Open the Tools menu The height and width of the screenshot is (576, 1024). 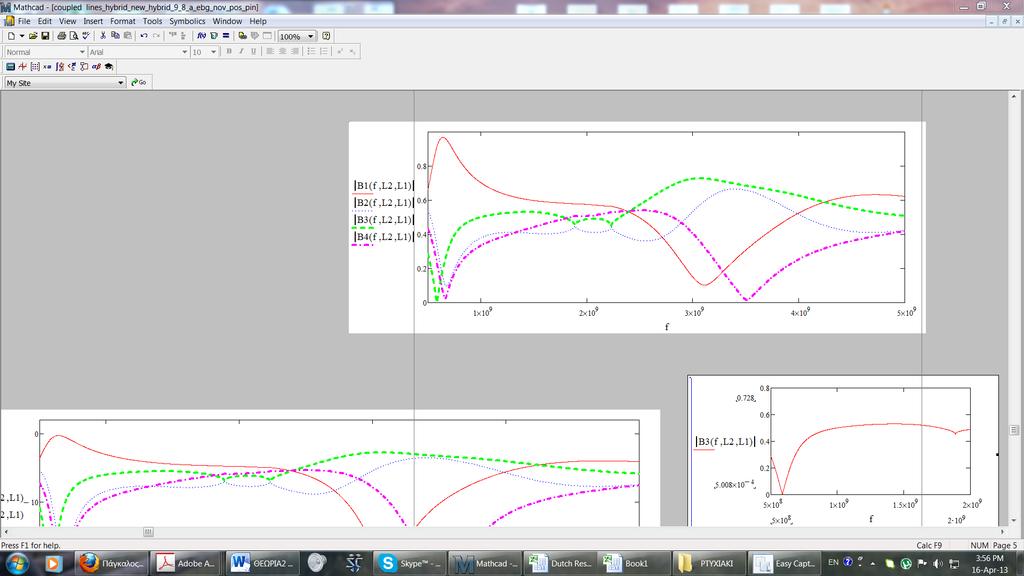152,21
